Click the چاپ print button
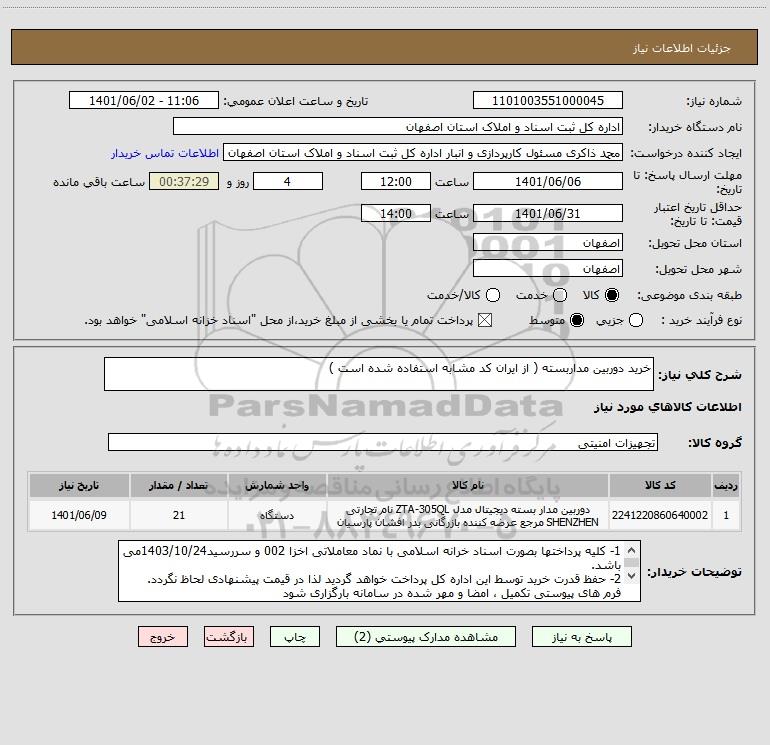This screenshot has height=745, width=770. [x=295, y=637]
